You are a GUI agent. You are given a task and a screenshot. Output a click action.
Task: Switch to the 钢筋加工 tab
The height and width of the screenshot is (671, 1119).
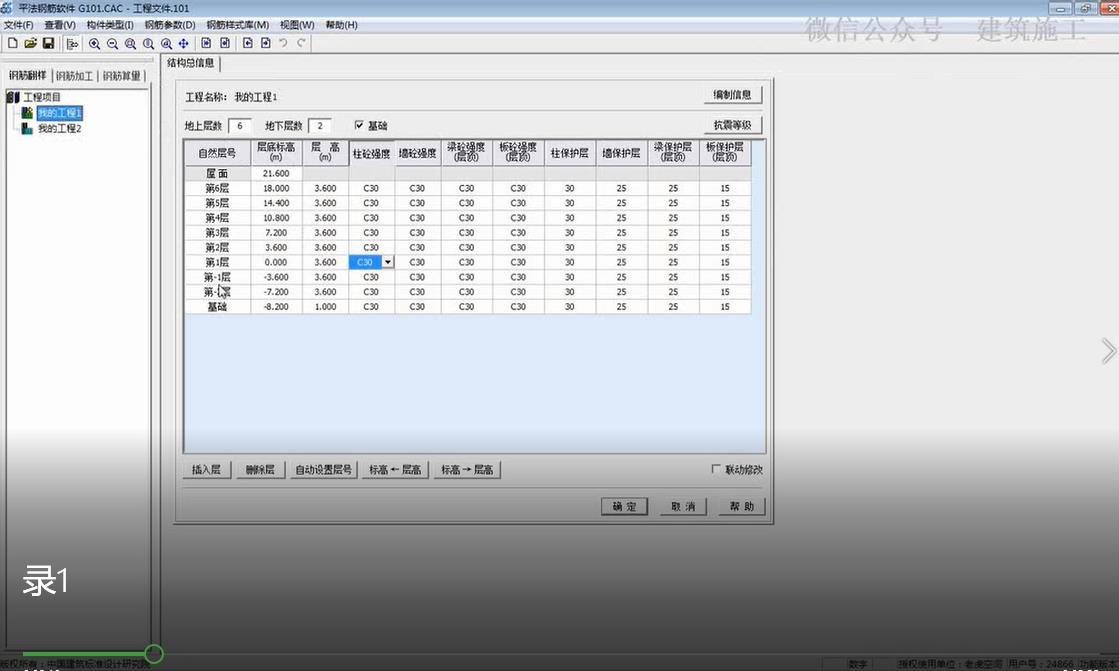tap(74, 76)
